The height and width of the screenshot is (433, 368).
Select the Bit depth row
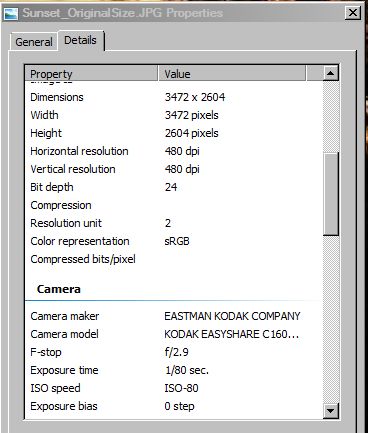click(174, 187)
